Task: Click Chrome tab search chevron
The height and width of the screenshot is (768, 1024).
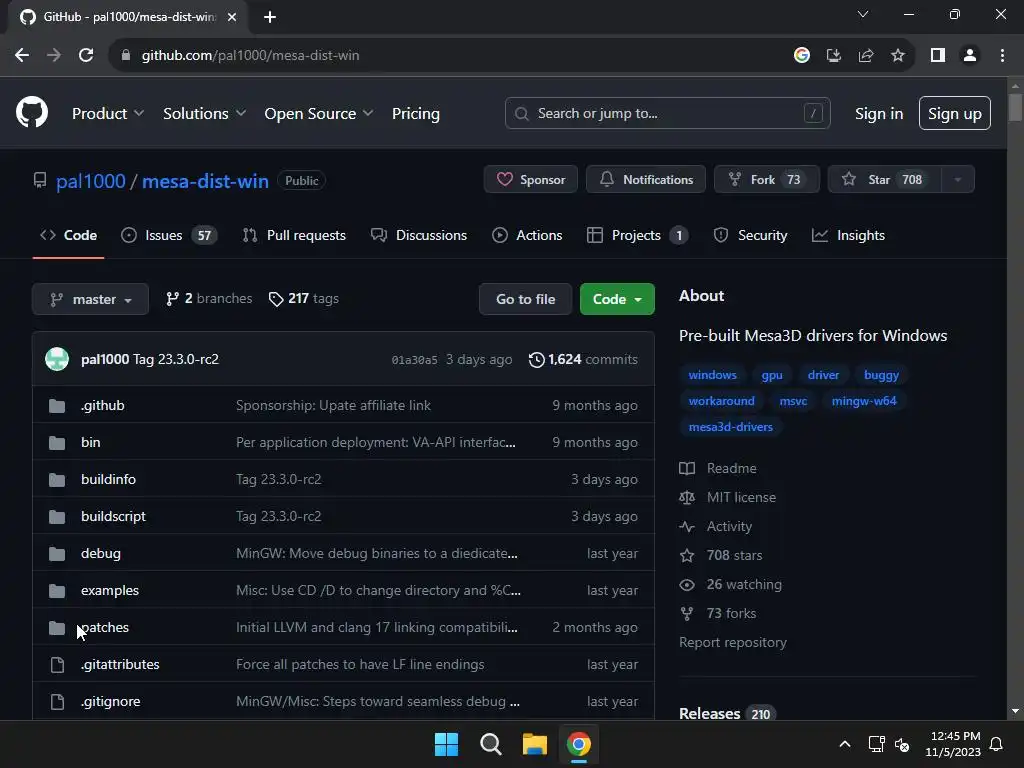Action: tap(863, 14)
